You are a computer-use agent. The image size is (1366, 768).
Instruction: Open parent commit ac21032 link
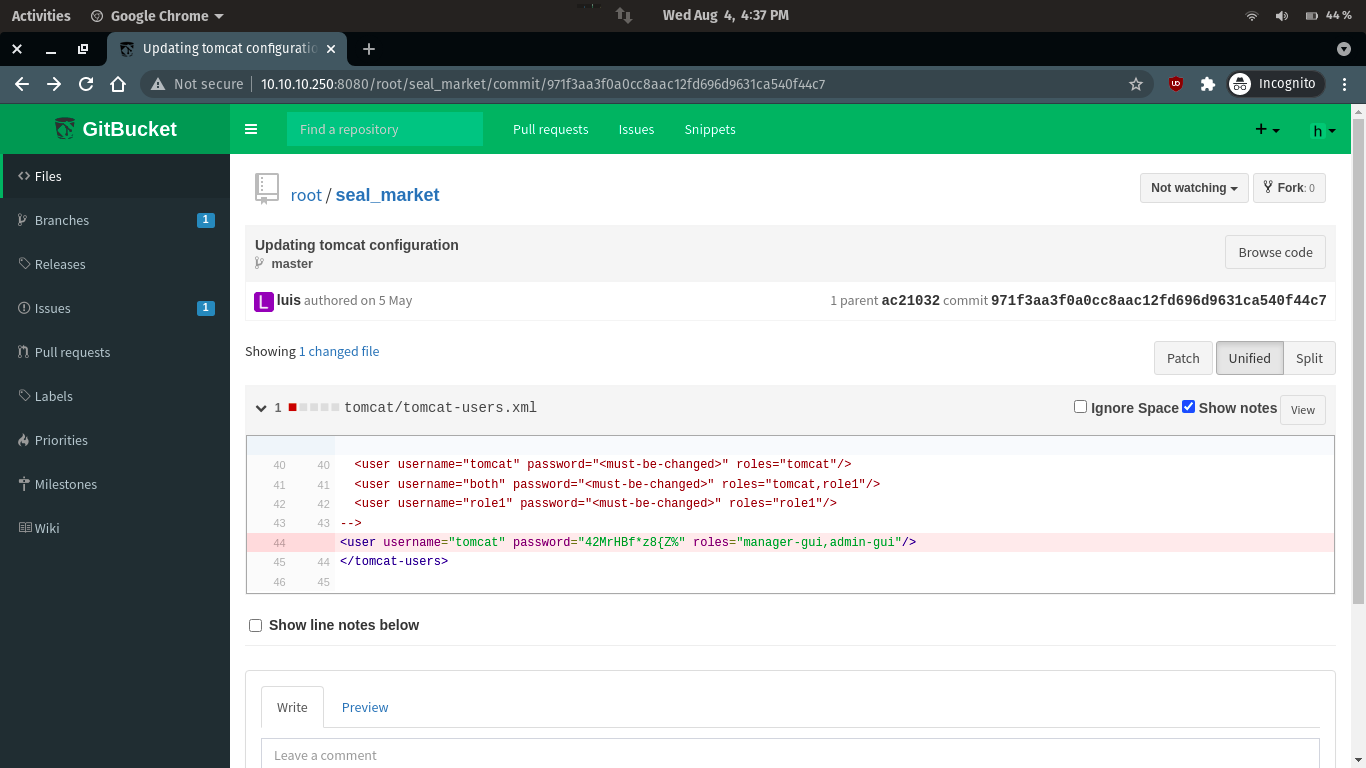pyautogui.click(x=910, y=301)
